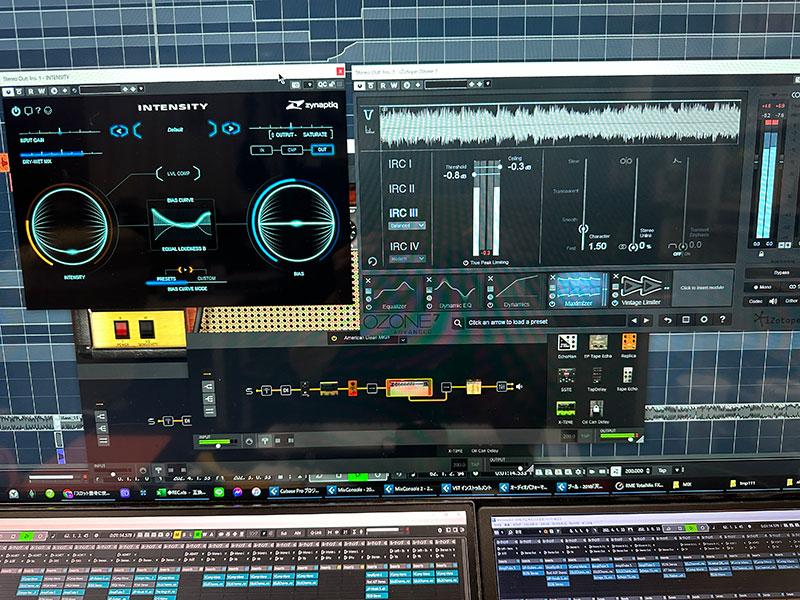Image resolution: width=800 pixels, height=600 pixels.
Task: Open the Vintage Limiter module in Ozone
Action: click(x=642, y=288)
